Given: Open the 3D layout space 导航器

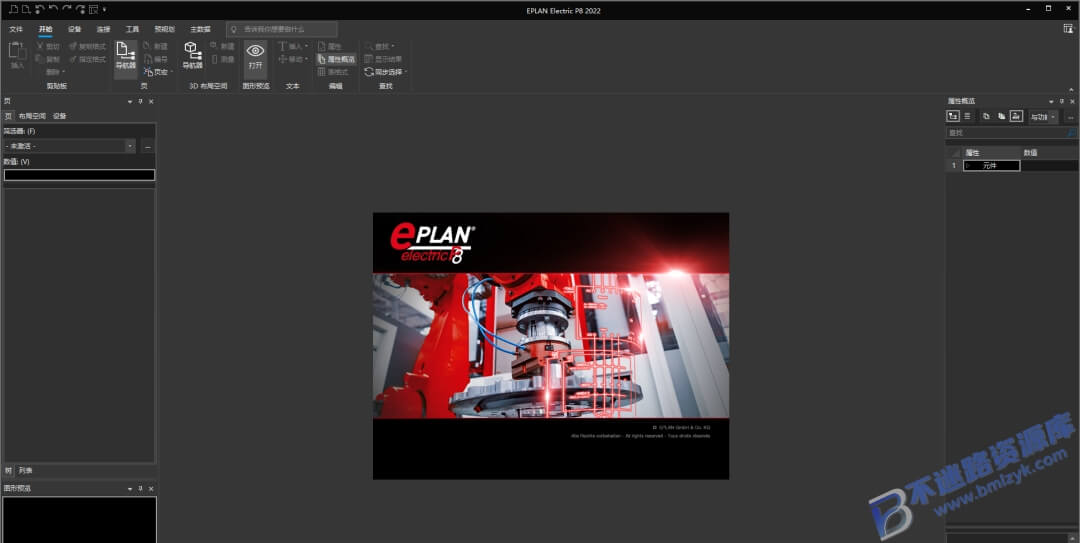Looking at the screenshot, I should coord(192,55).
